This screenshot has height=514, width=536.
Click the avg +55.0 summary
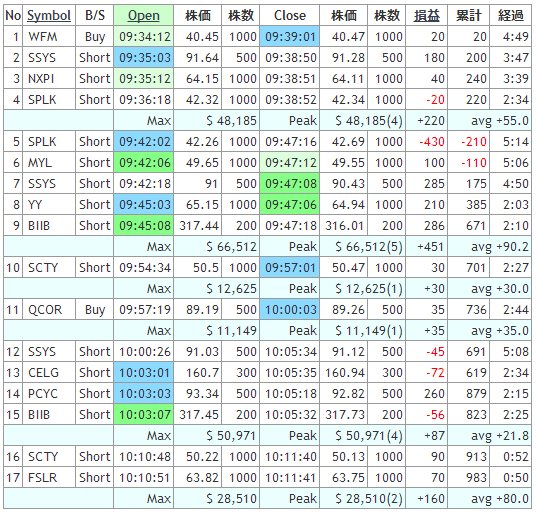[500, 121]
